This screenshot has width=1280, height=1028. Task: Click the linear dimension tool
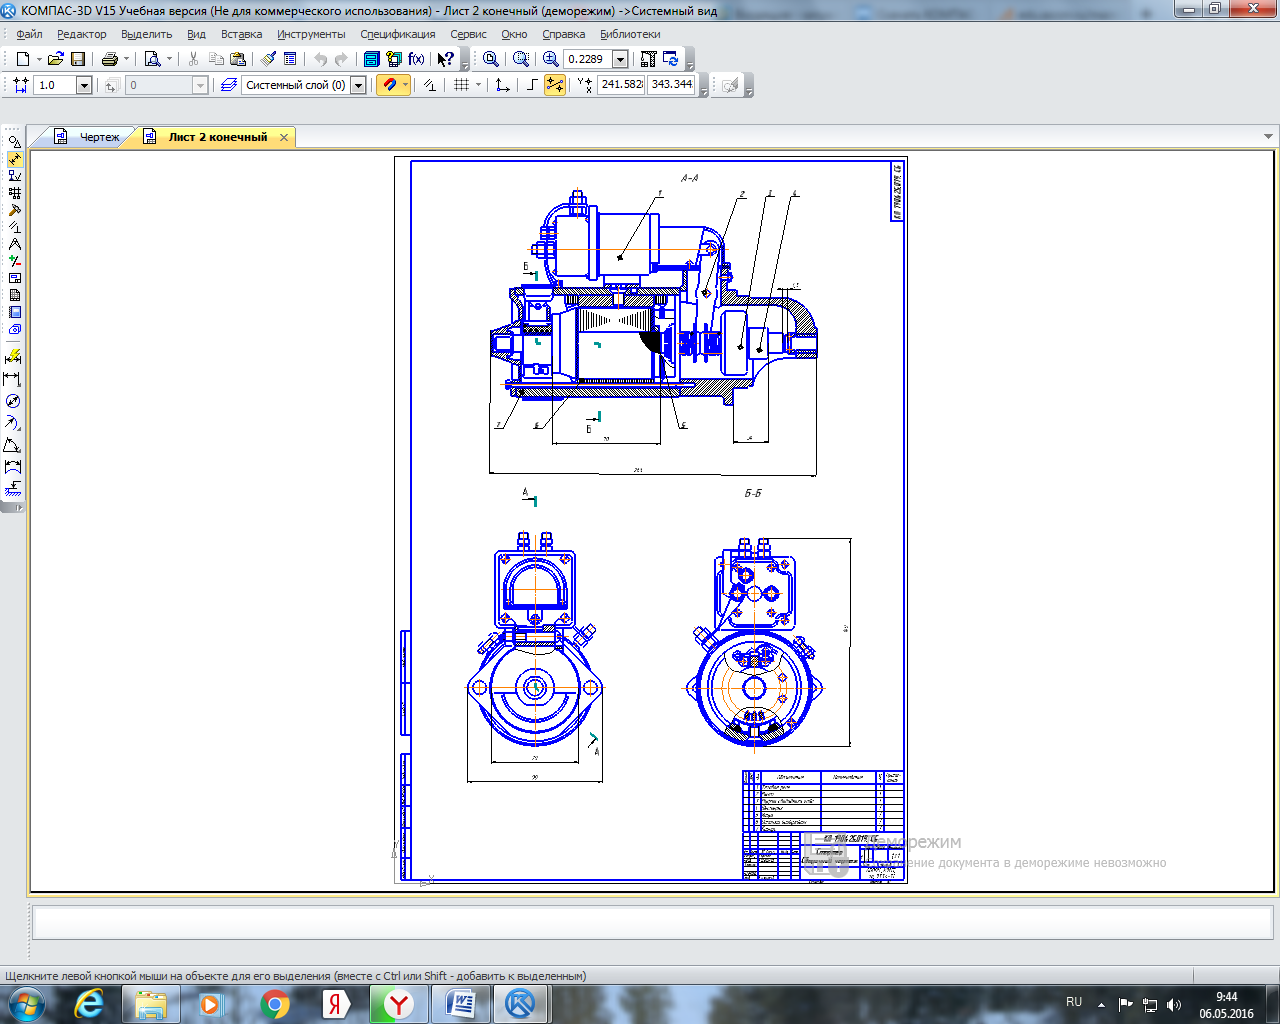[12, 379]
